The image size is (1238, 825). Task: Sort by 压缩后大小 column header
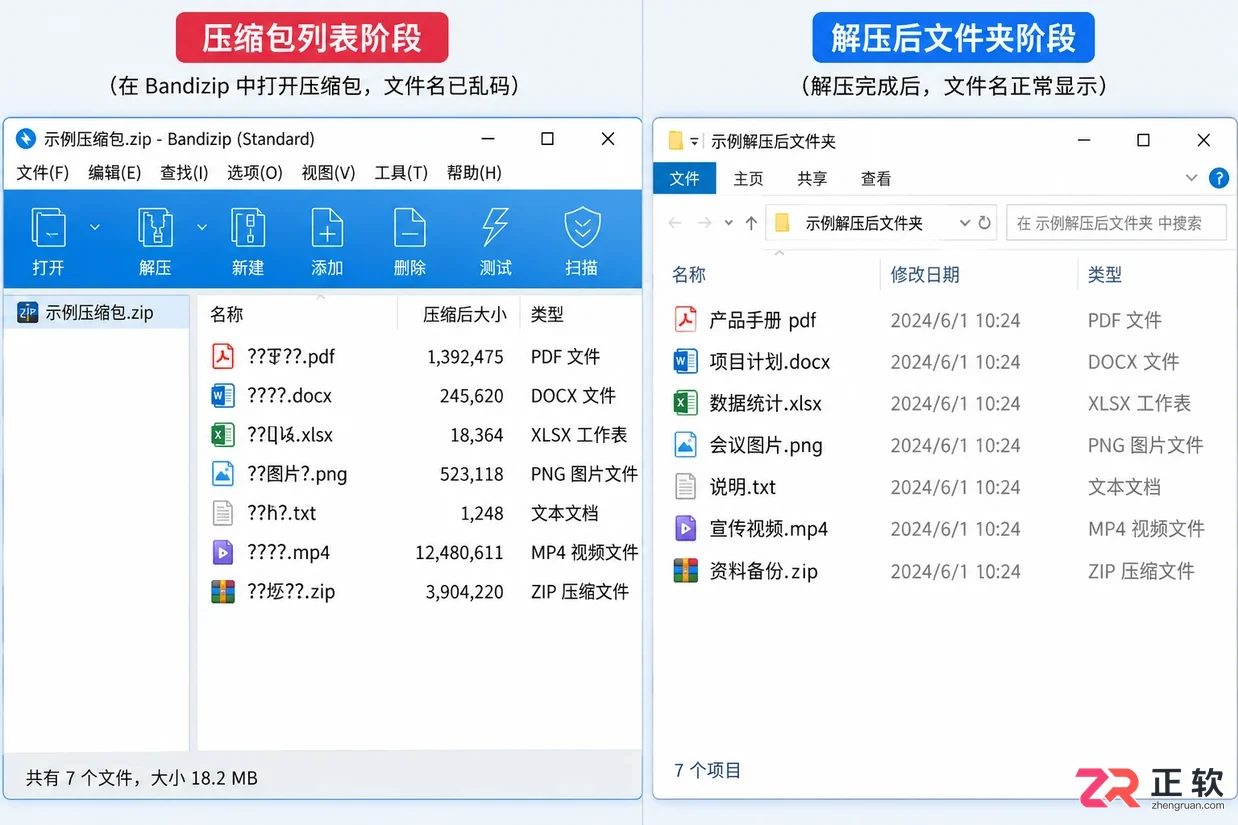pos(464,314)
